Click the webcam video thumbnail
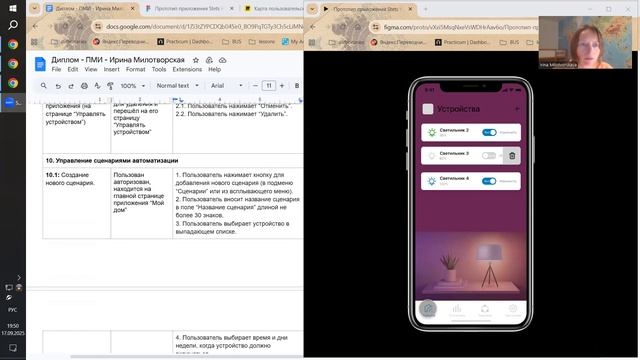 coord(585,42)
